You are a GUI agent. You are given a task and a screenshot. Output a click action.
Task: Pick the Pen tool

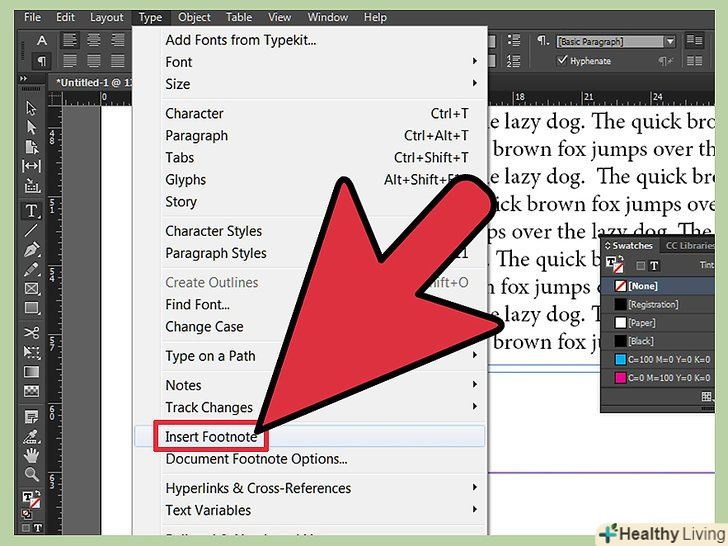(x=31, y=250)
